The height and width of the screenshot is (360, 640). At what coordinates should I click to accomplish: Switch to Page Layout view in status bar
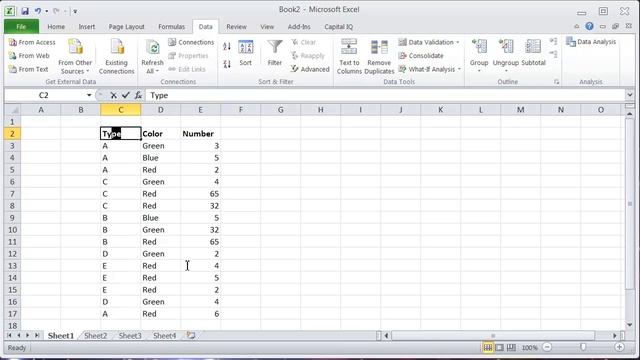pyautogui.click(x=500, y=348)
